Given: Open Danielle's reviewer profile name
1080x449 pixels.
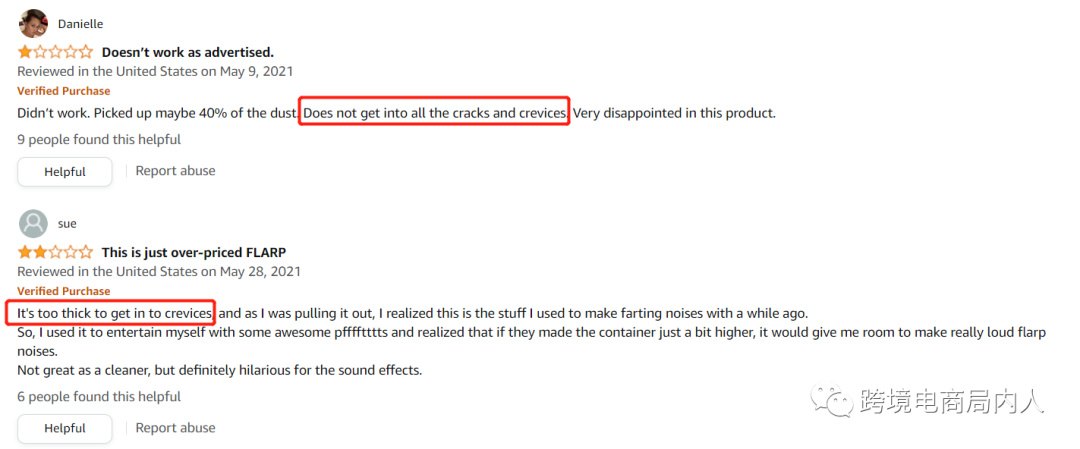Looking at the screenshot, I should point(80,24).
